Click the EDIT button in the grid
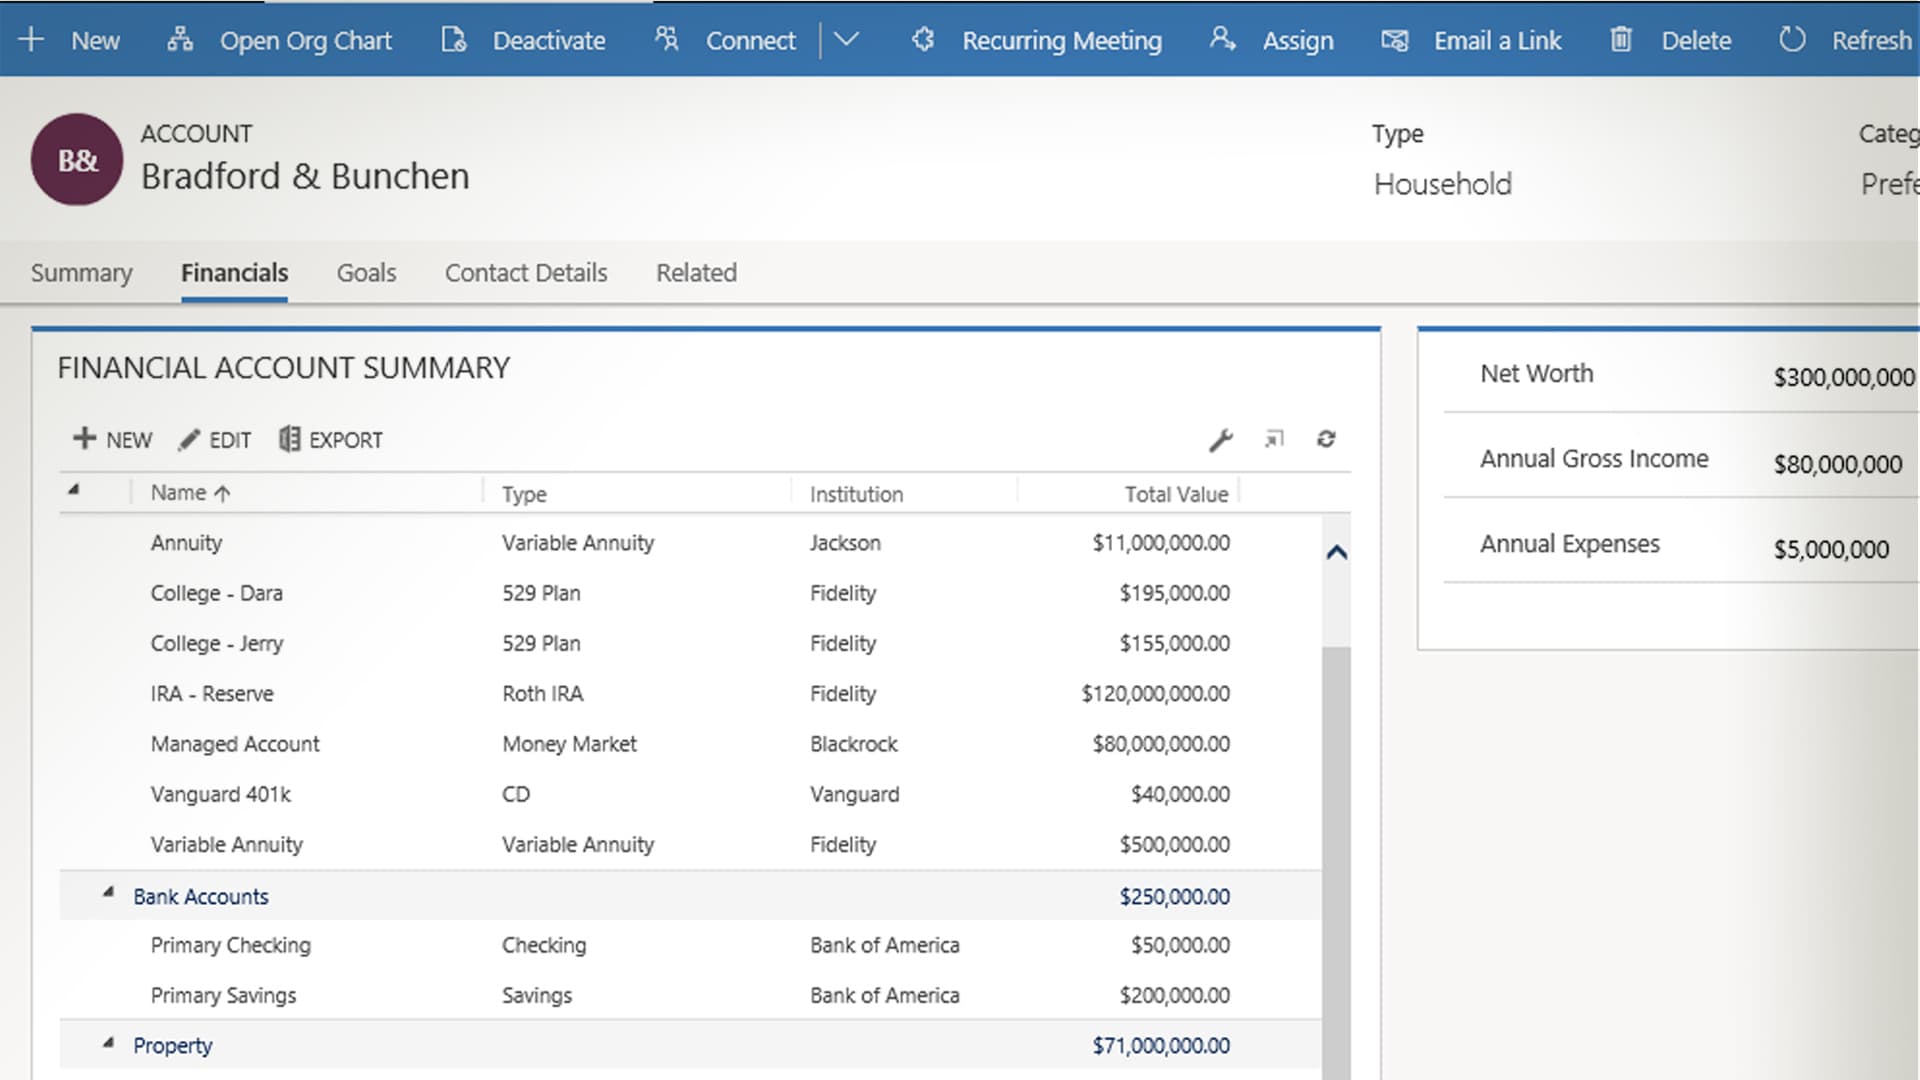The height and width of the screenshot is (1080, 1920). coord(215,440)
